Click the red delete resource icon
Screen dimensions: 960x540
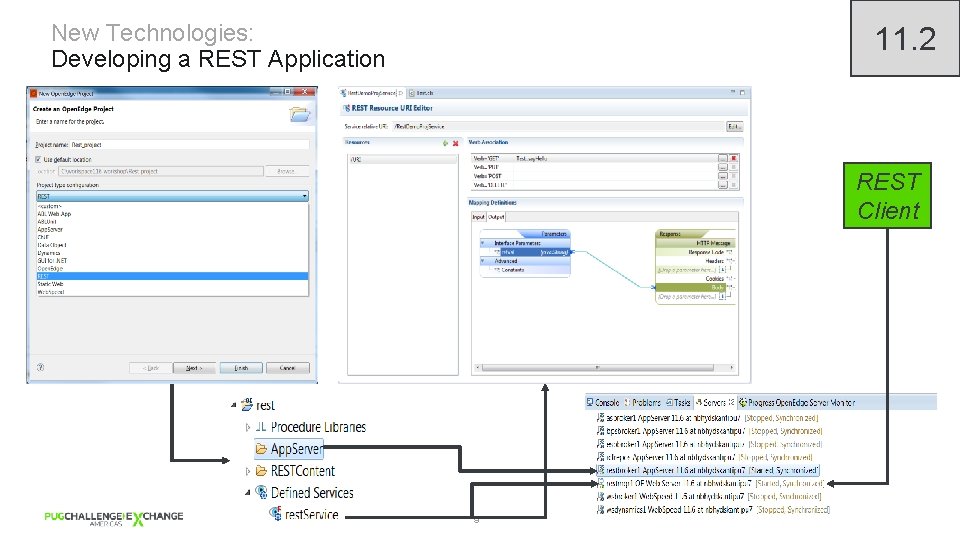456,143
